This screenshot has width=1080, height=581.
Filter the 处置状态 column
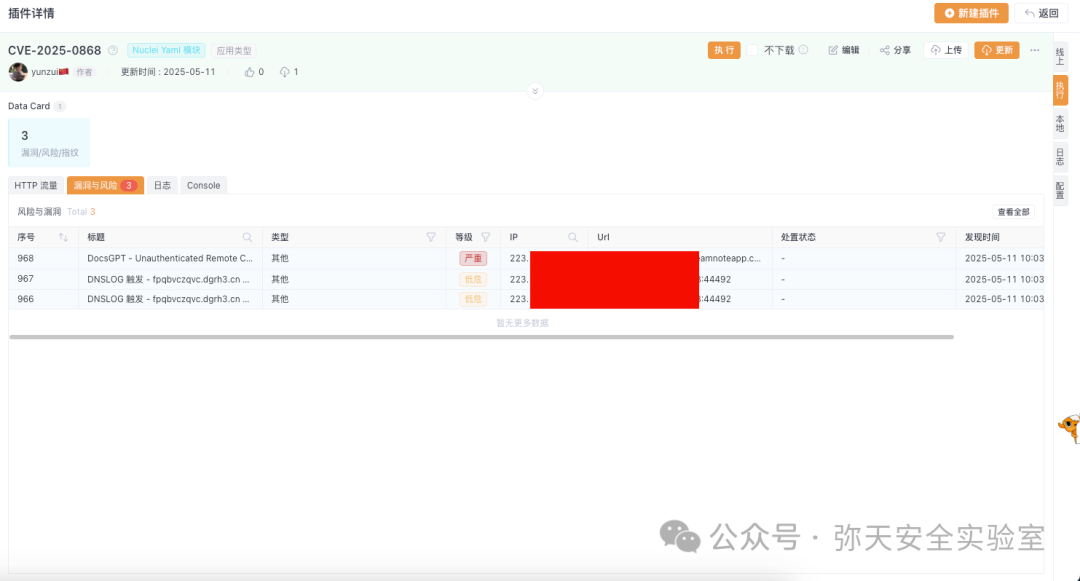pyautogui.click(x=940, y=237)
